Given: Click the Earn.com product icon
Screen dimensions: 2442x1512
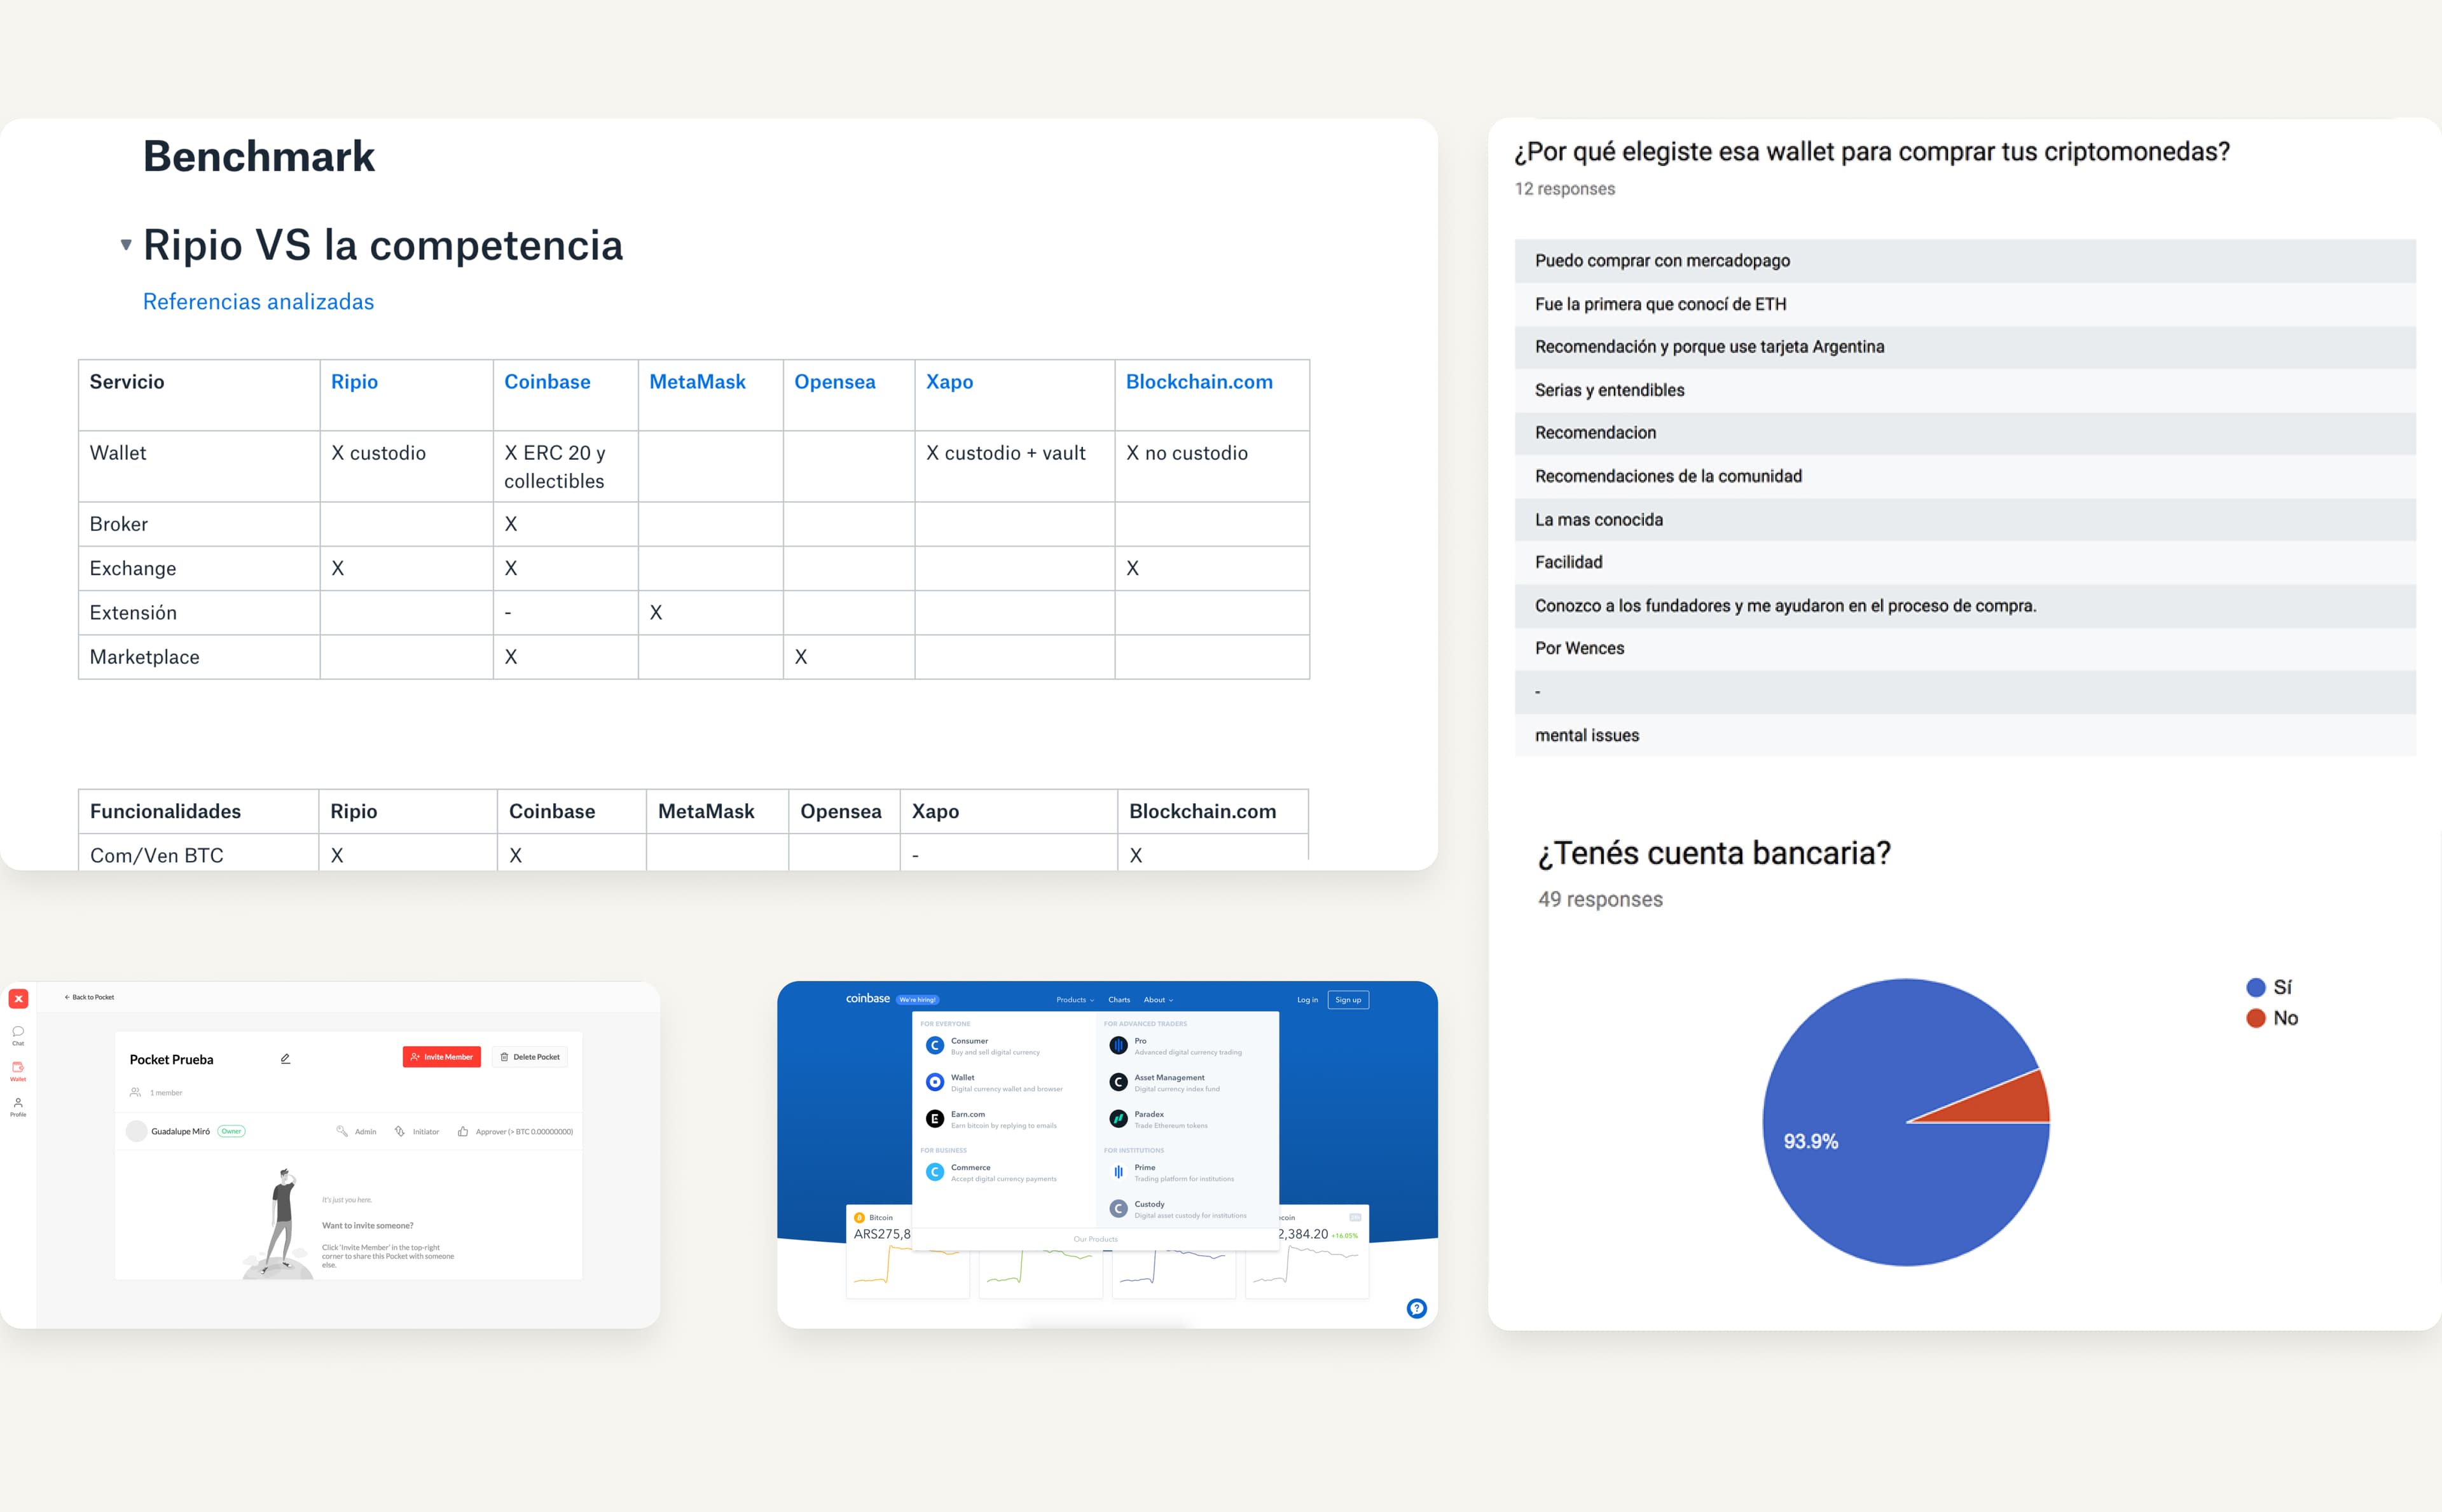Looking at the screenshot, I should 935,1118.
